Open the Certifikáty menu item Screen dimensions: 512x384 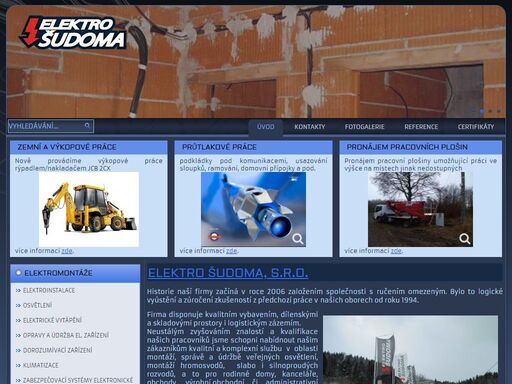[x=476, y=127]
